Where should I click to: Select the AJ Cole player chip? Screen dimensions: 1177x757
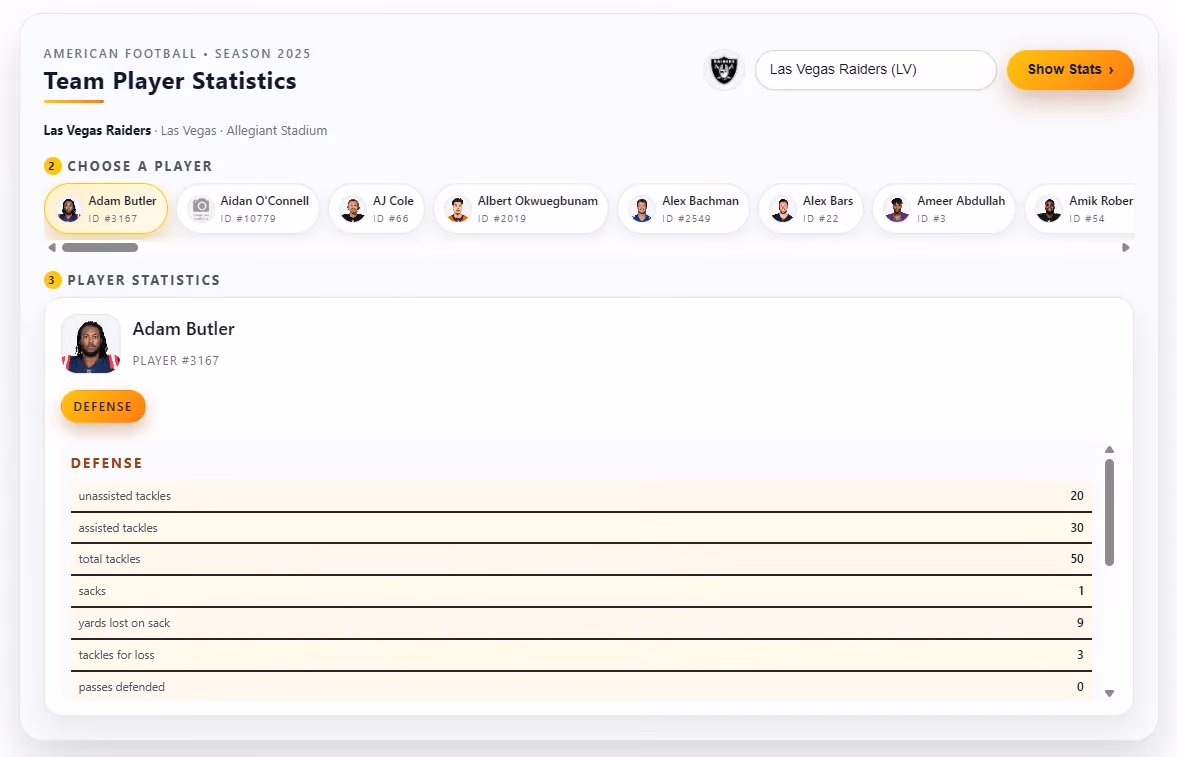coord(376,209)
